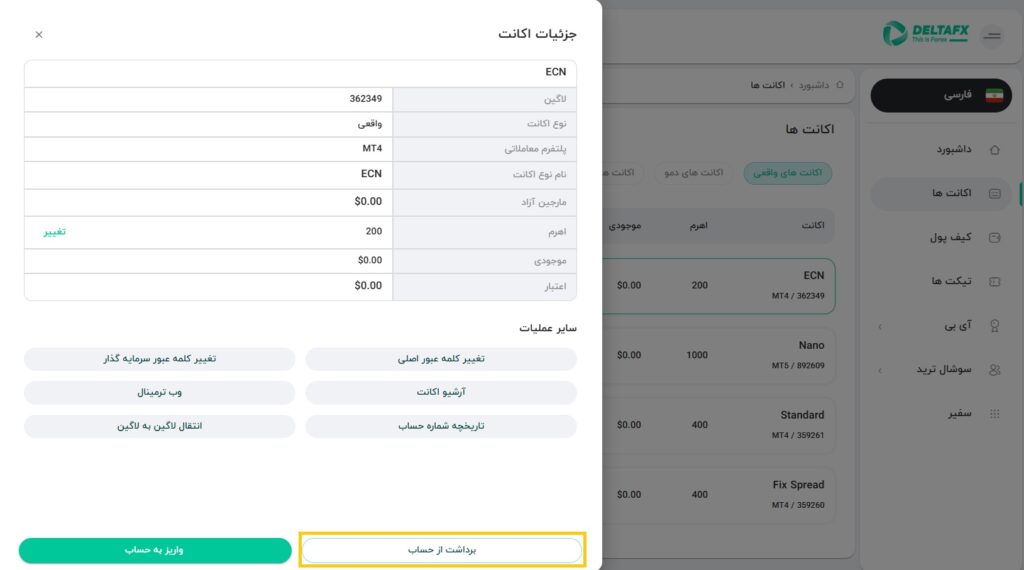Open the Farsi language selector
Viewport: 1024px width, 570px height.
[x=940, y=95]
